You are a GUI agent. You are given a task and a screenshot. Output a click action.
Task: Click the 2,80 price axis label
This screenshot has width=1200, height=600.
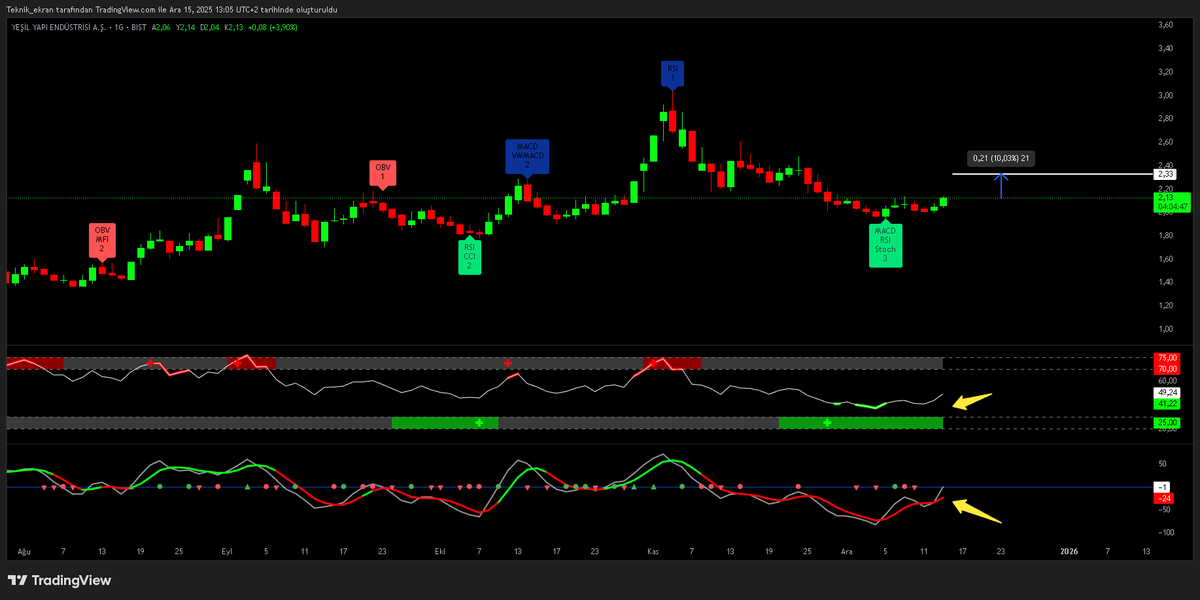(1165, 118)
